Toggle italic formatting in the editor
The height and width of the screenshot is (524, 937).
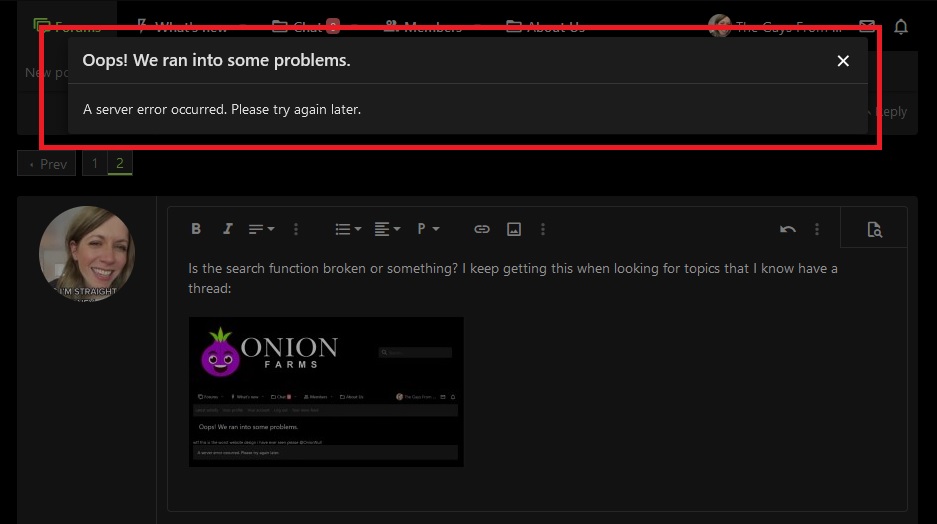coord(227,229)
